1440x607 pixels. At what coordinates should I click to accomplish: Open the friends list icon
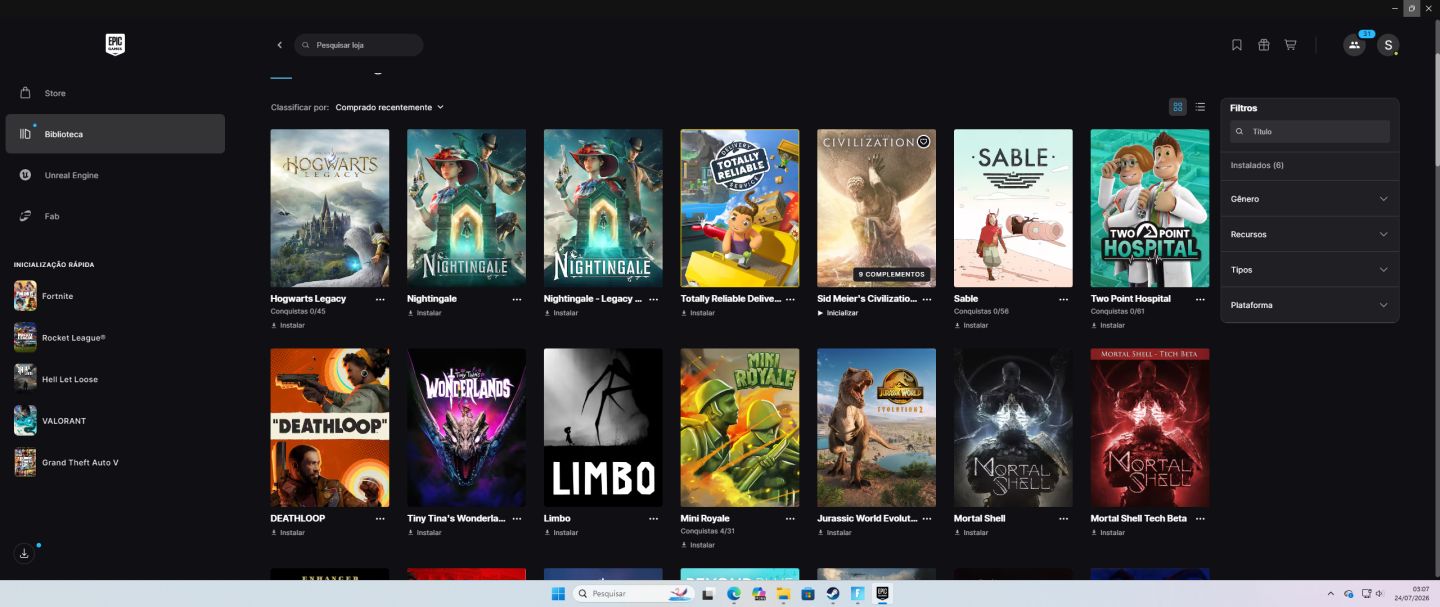tap(1354, 45)
